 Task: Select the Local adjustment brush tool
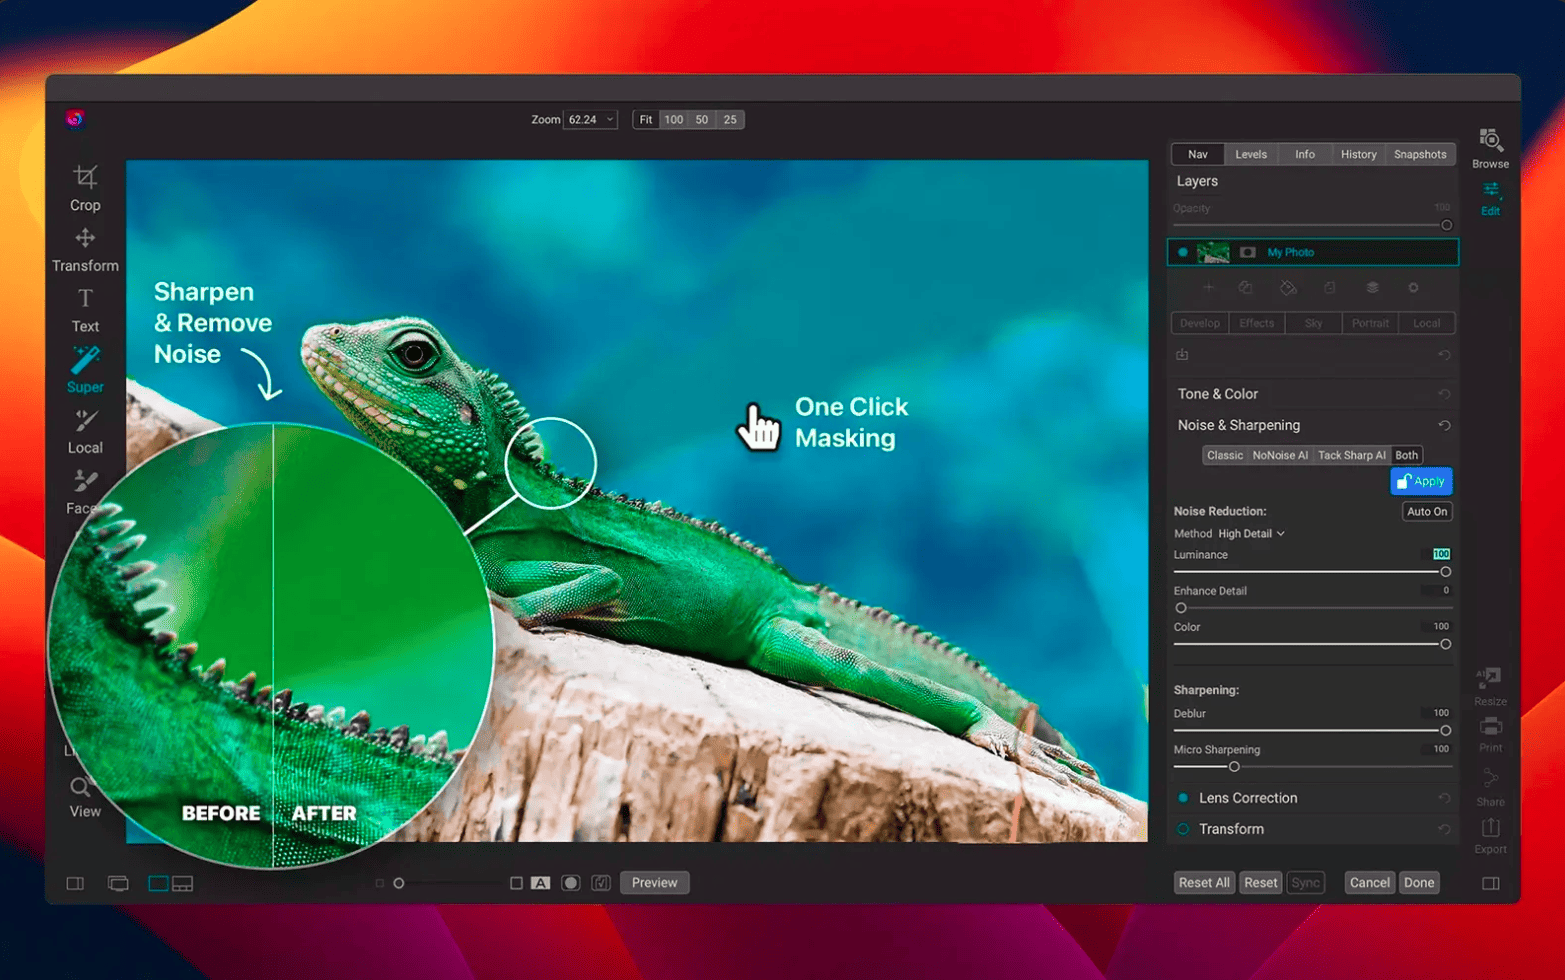point(85,431)
